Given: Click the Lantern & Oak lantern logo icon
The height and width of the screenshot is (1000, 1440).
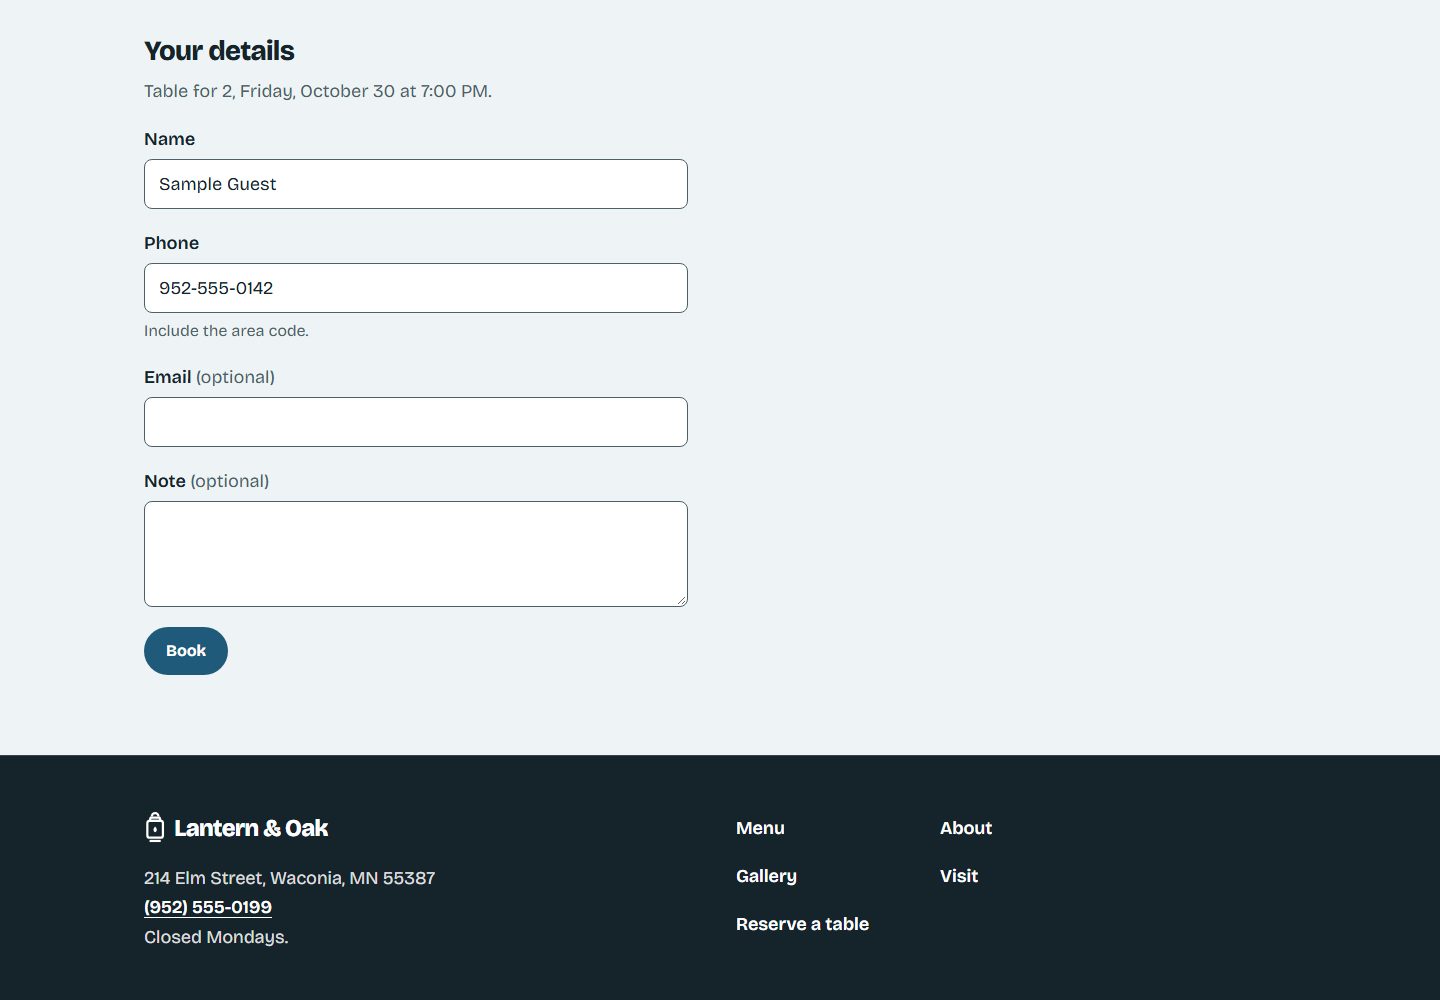Looking at the screenshot, I should (x=155, y=827).
